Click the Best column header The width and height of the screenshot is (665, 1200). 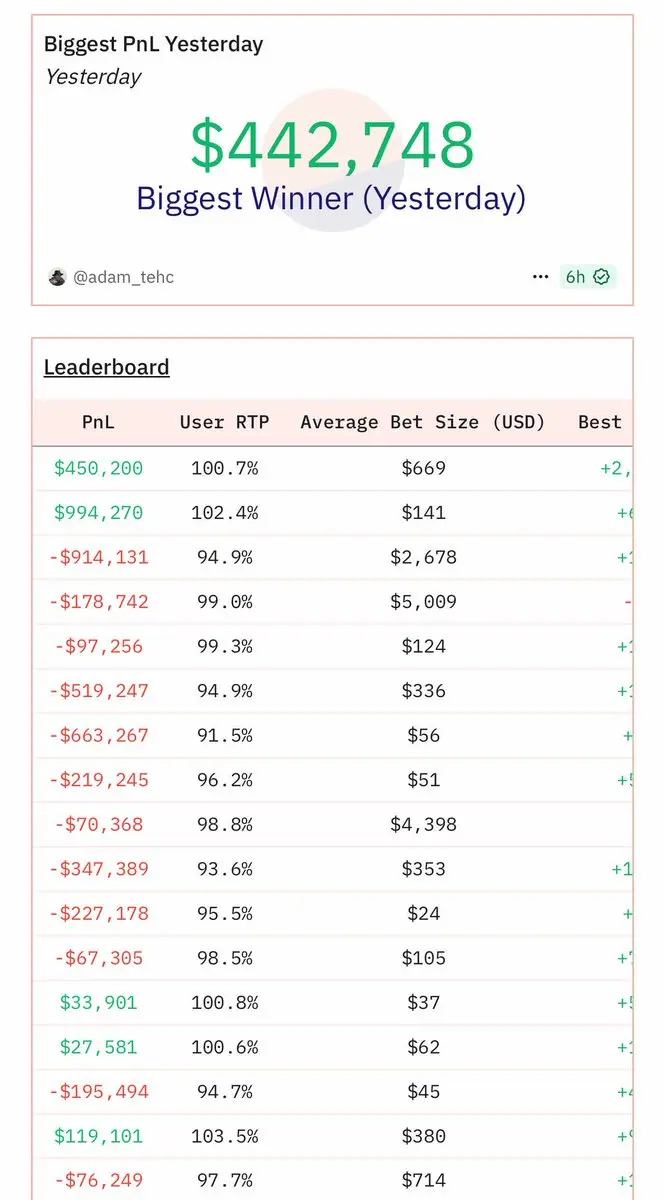pyautogui.click(x=600, y=422)
